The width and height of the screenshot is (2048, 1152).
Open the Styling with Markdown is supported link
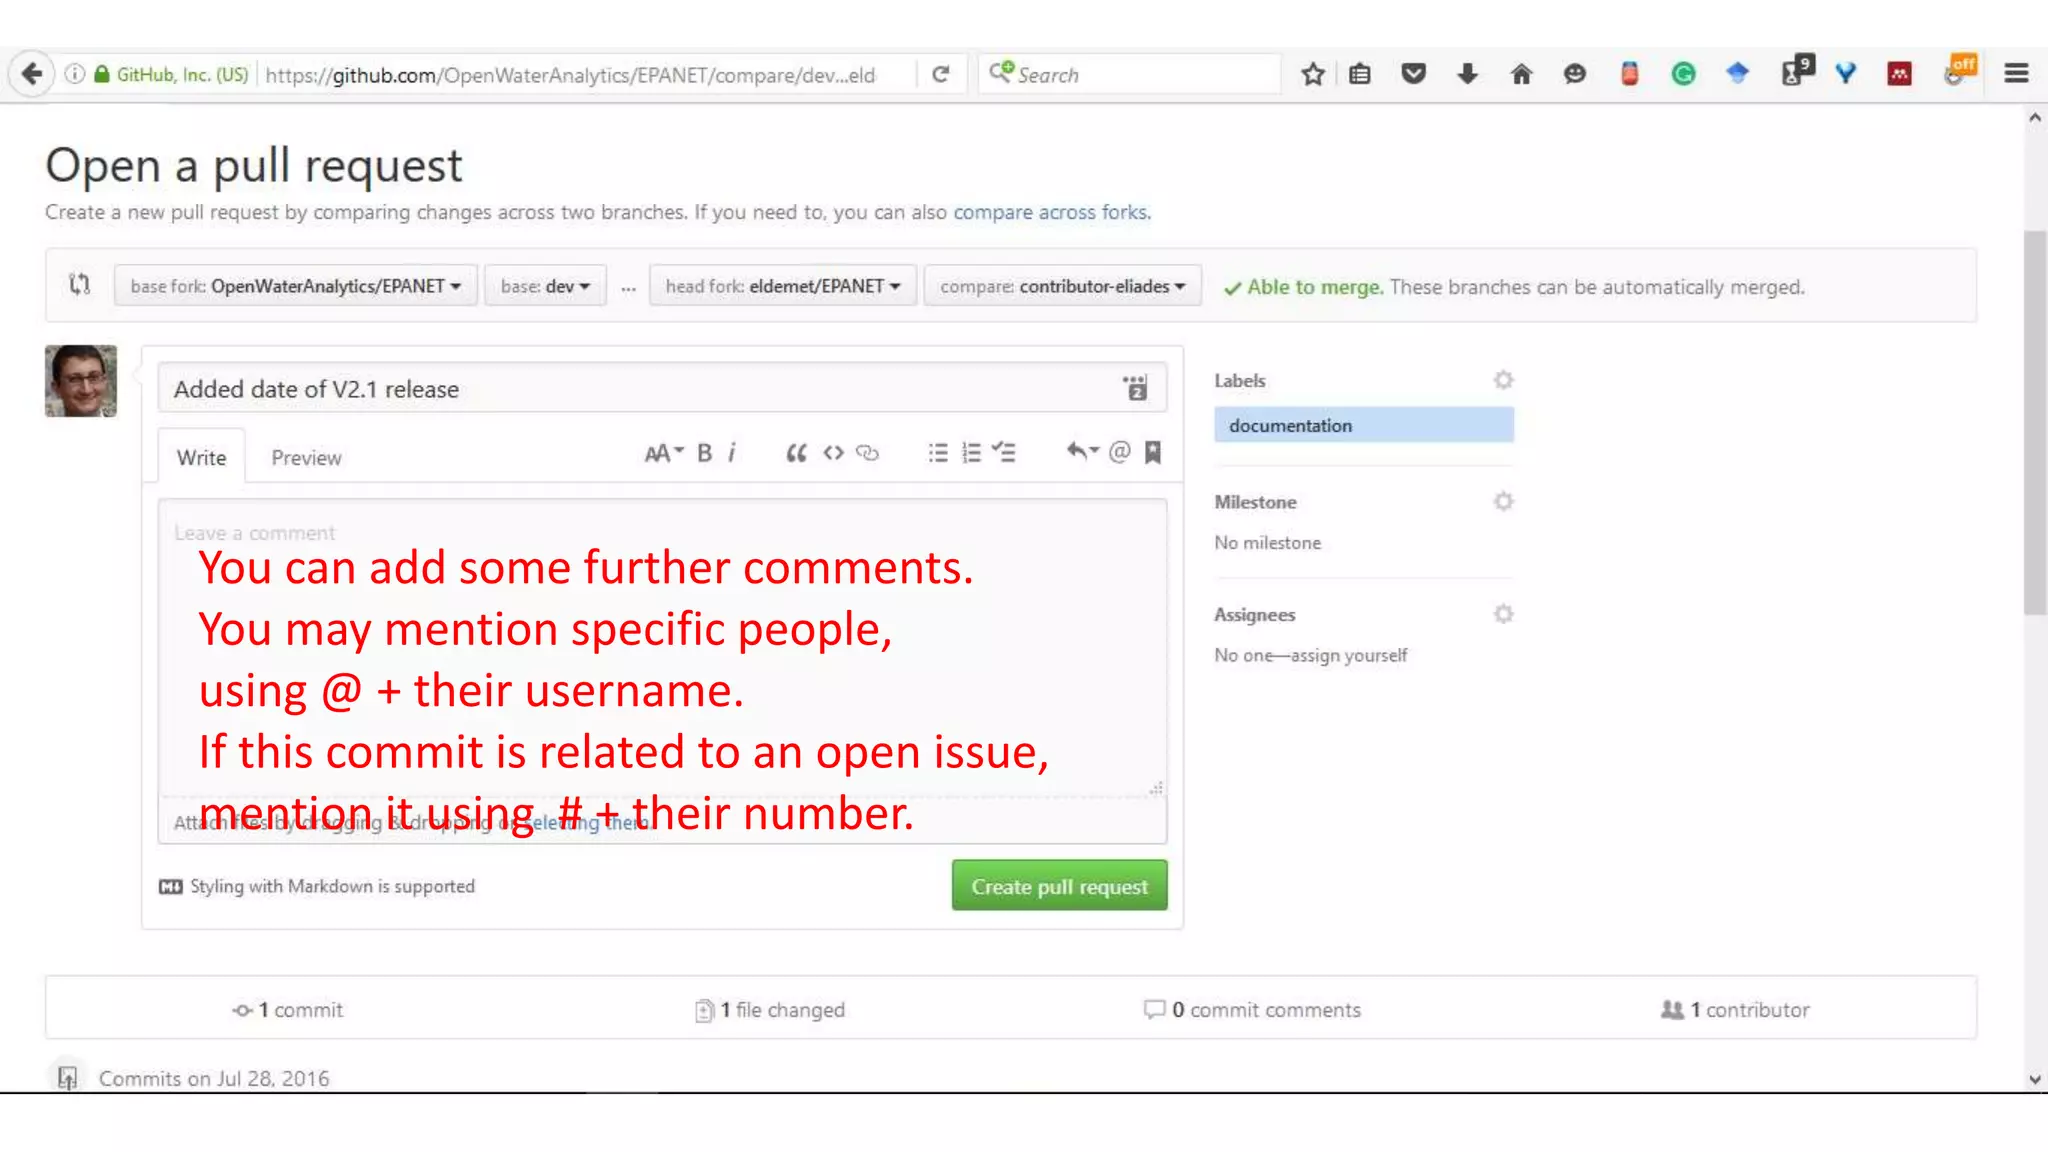click(x=317, y=886)
